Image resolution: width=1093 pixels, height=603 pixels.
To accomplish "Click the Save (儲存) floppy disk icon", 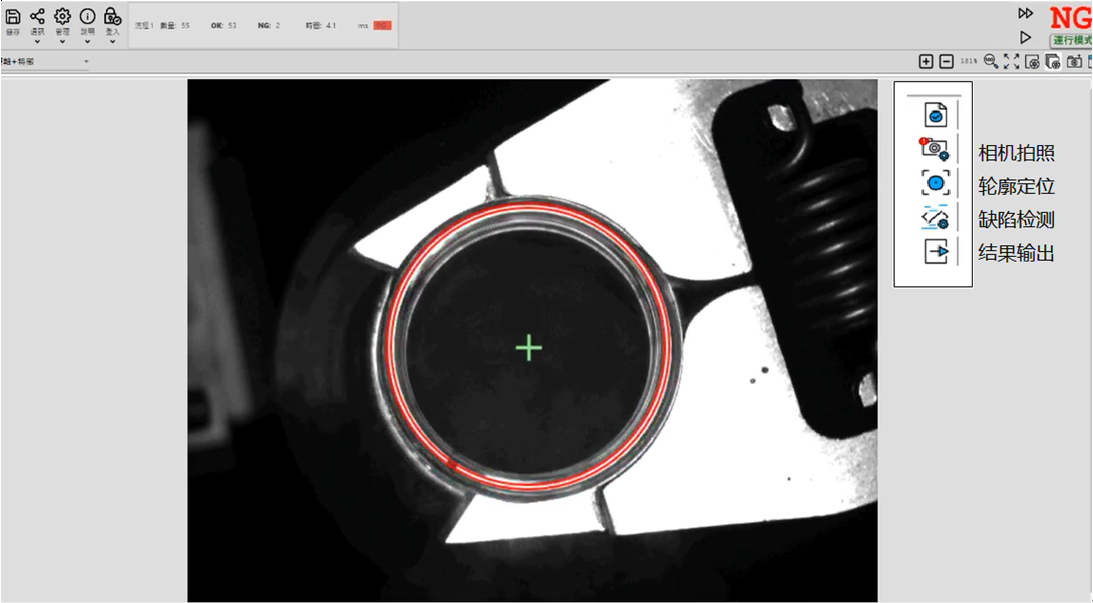I will pyautogui.click(x=13, y=17).
